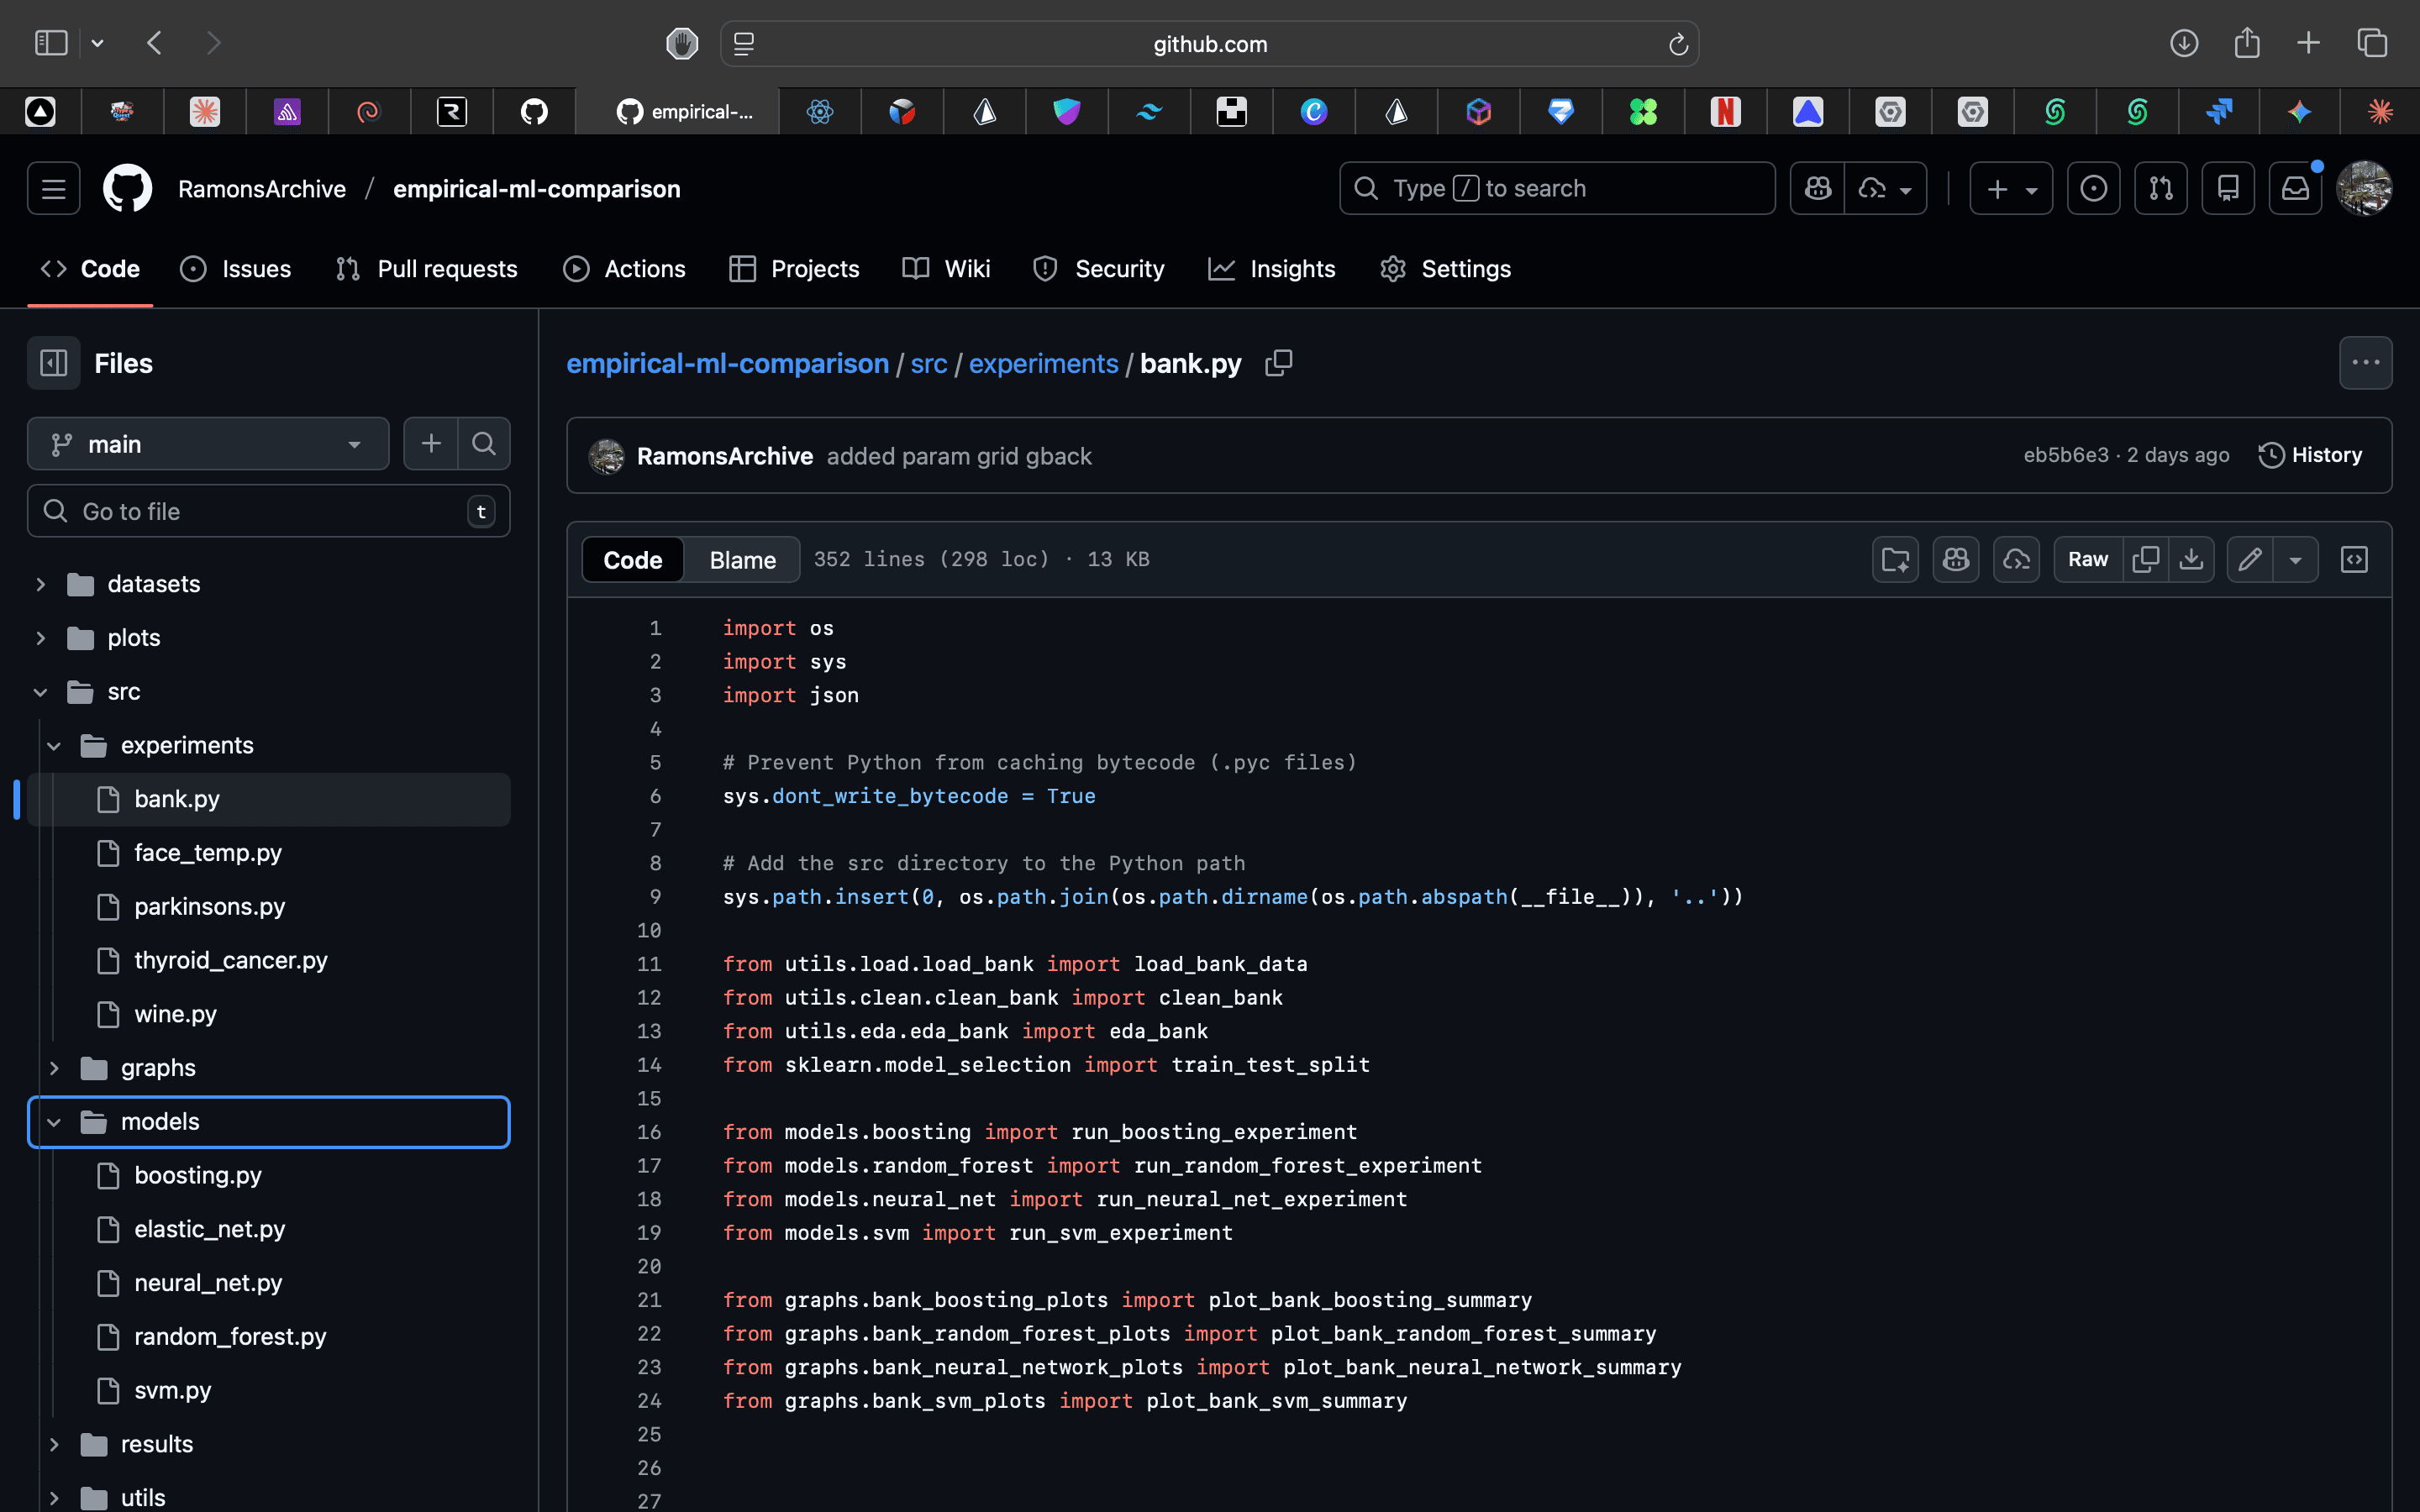Open symbols panel icon
Viewport: 2420px width, 1512px height.
[x=2354, y=559]
